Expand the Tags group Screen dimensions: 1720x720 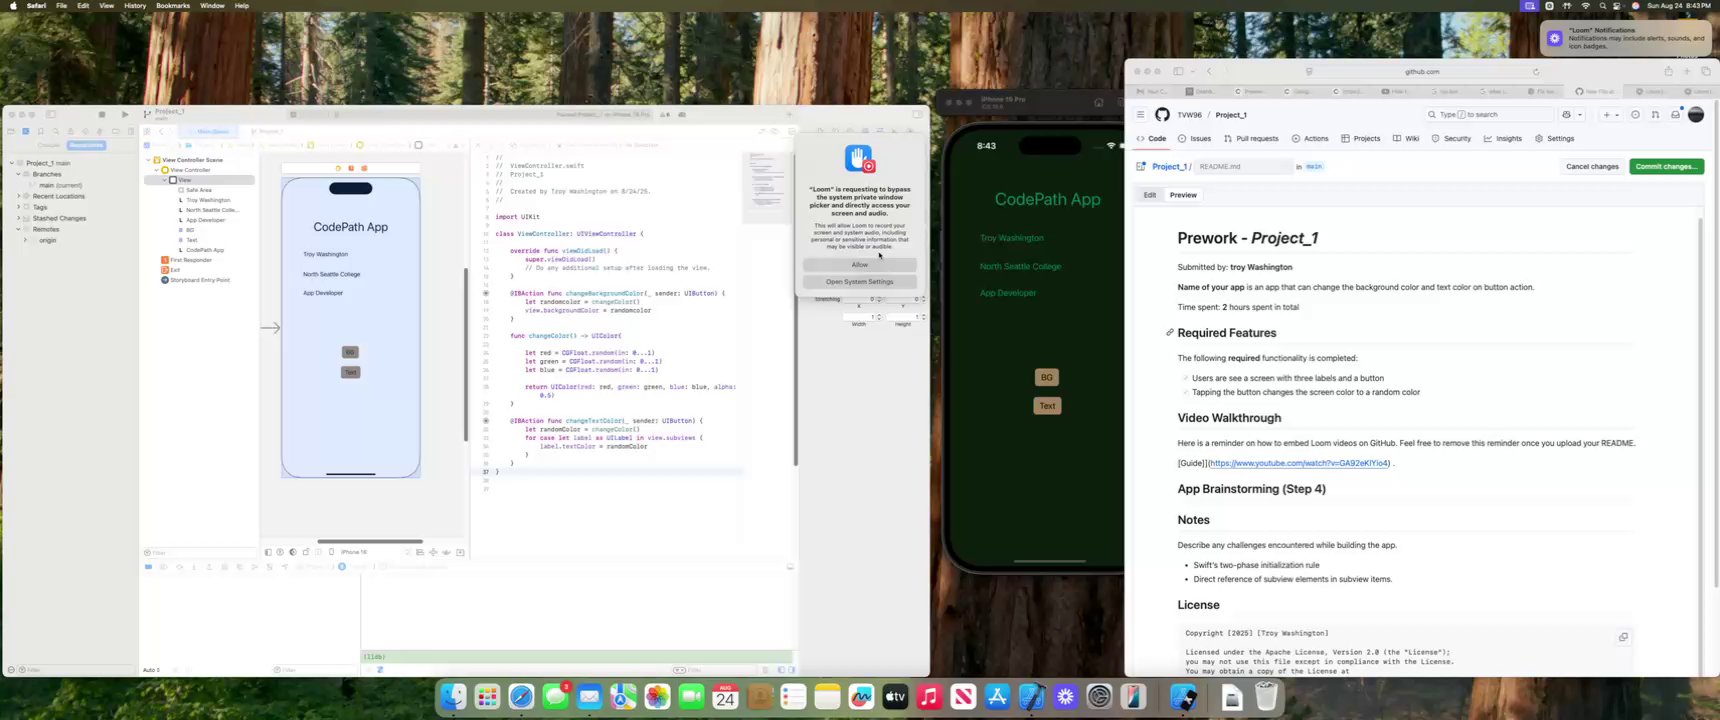coord(18,207)
